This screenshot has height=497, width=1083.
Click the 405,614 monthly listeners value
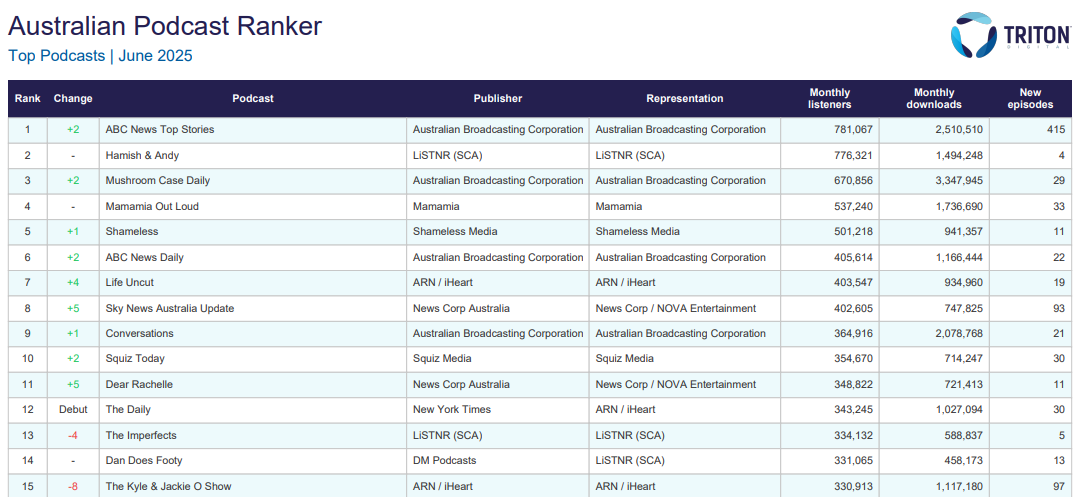coord(854,257)
